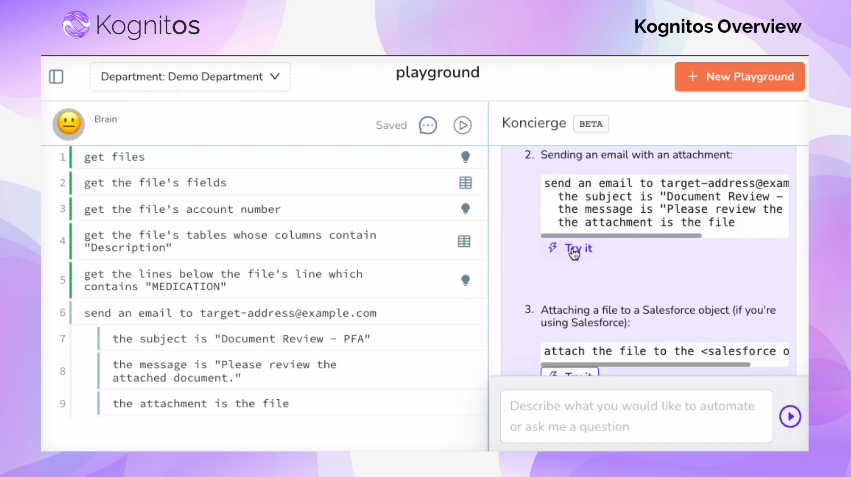This screenshot has width=851, height=477.
Task: Open table icon on the "Description" columns line
Action: click(464, 241)
